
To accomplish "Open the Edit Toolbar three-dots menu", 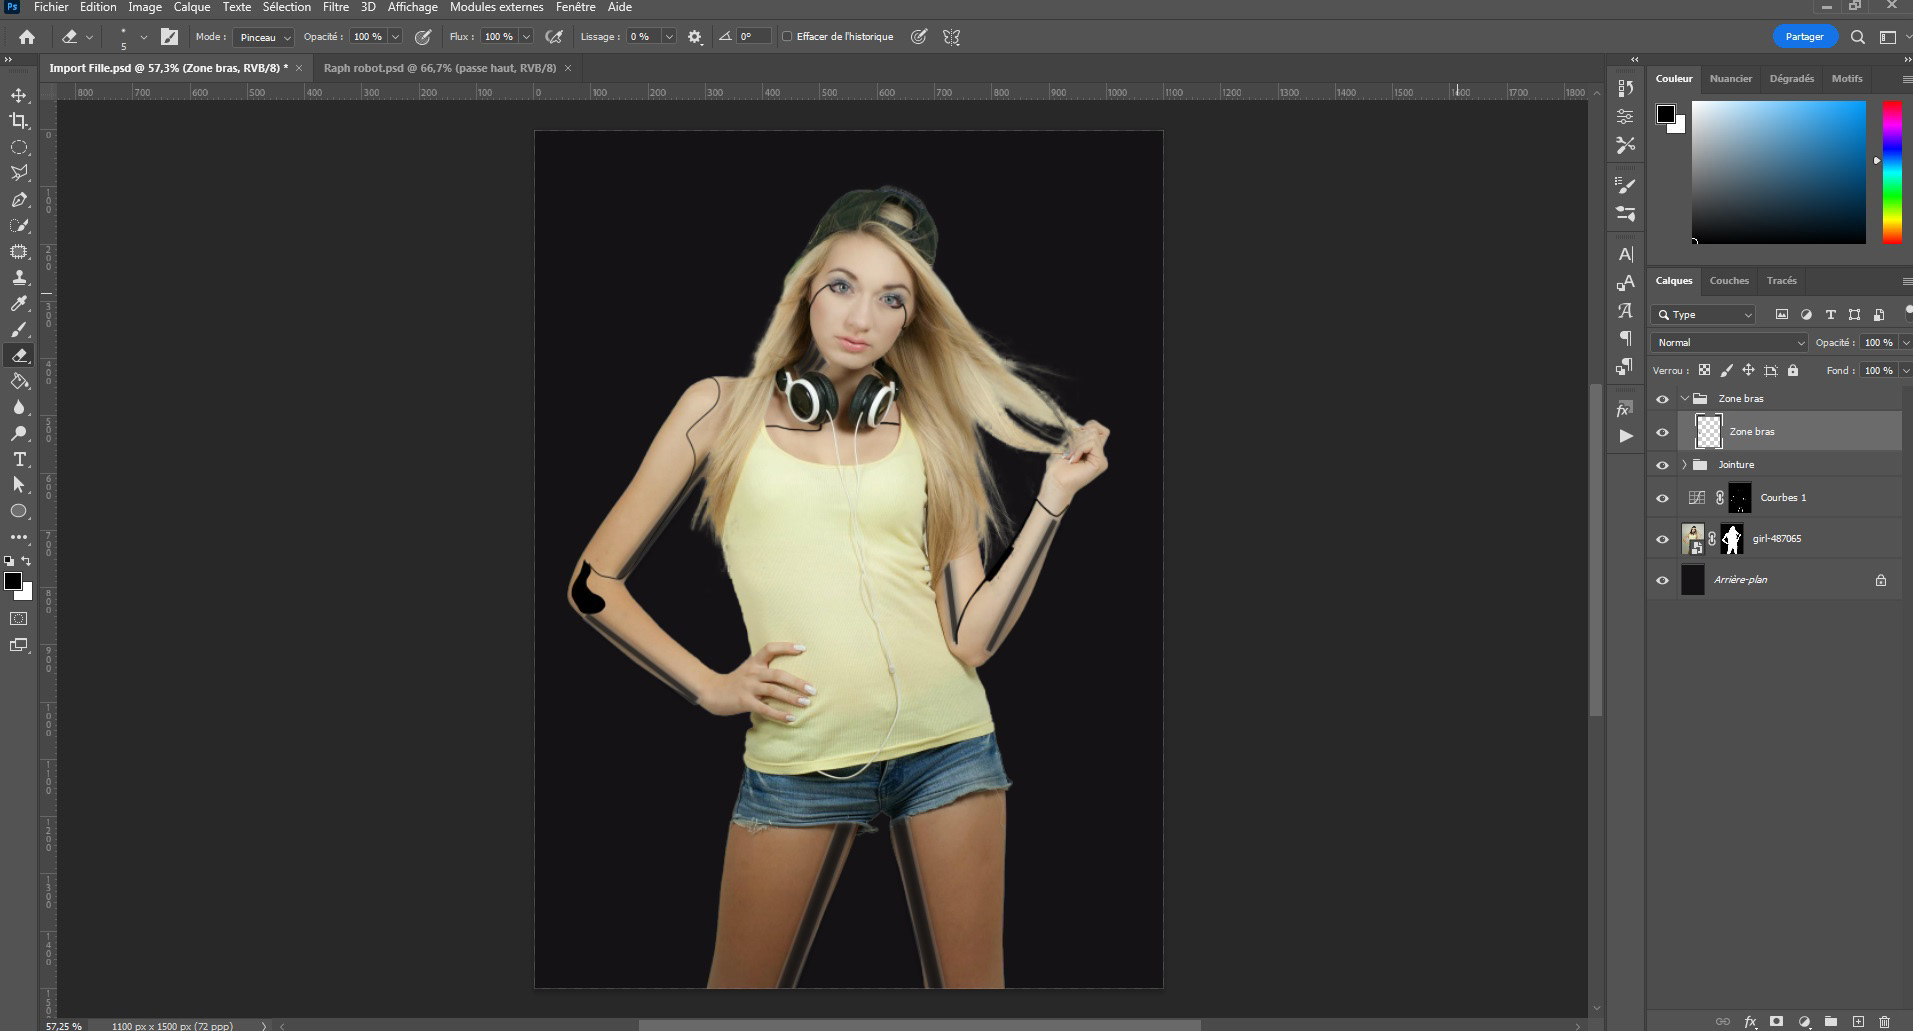I will 19,537.
